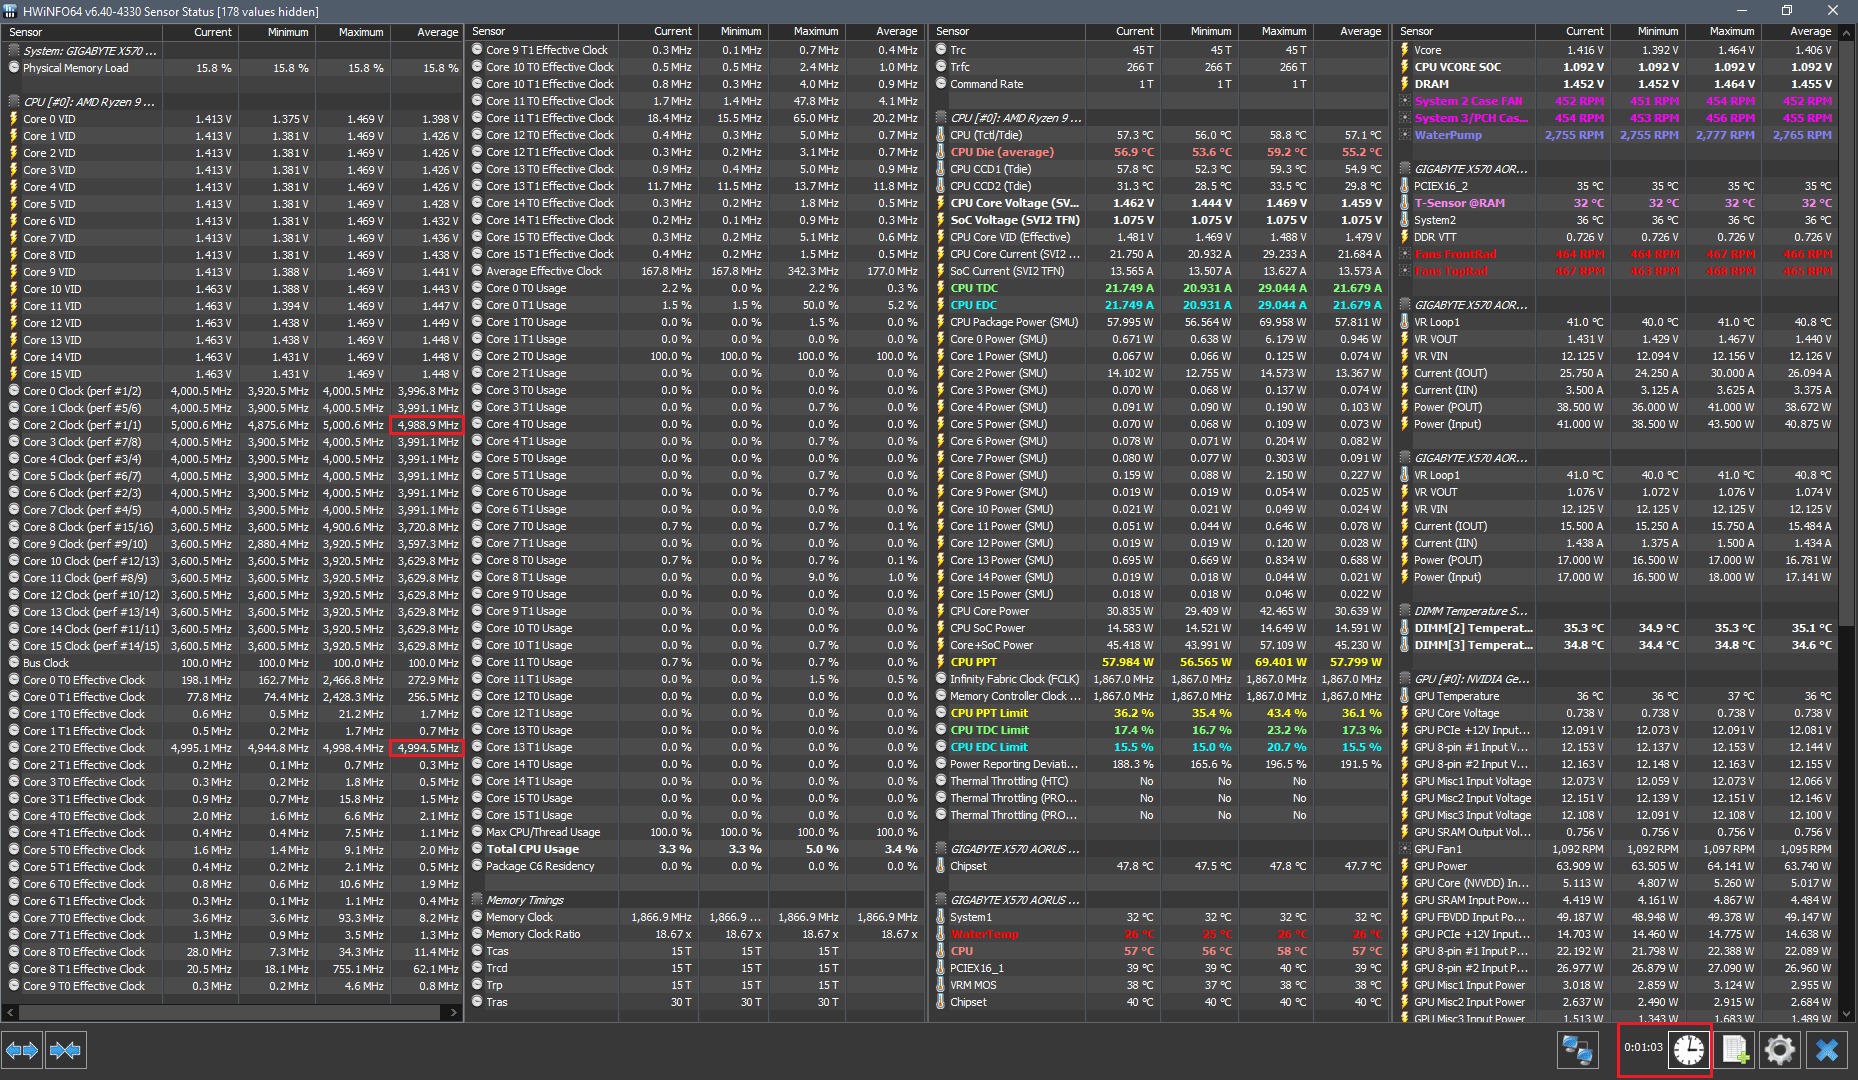Click the shrink layout arrows icon
Screen dimensions: 1858x1080
(x=65, y=1050)
